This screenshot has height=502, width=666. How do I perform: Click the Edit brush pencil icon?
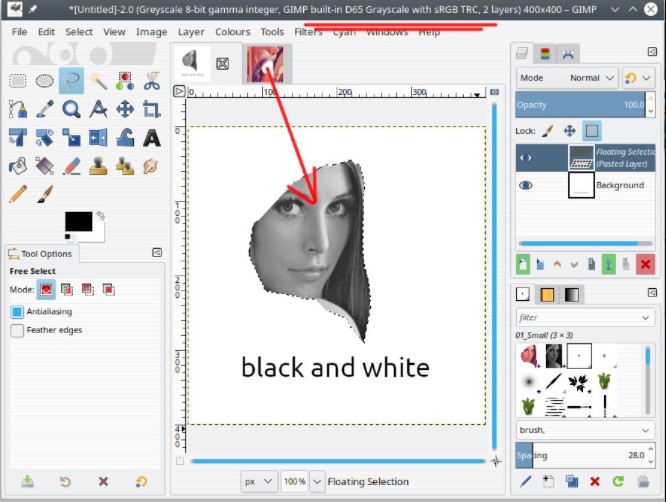point(525,481)
